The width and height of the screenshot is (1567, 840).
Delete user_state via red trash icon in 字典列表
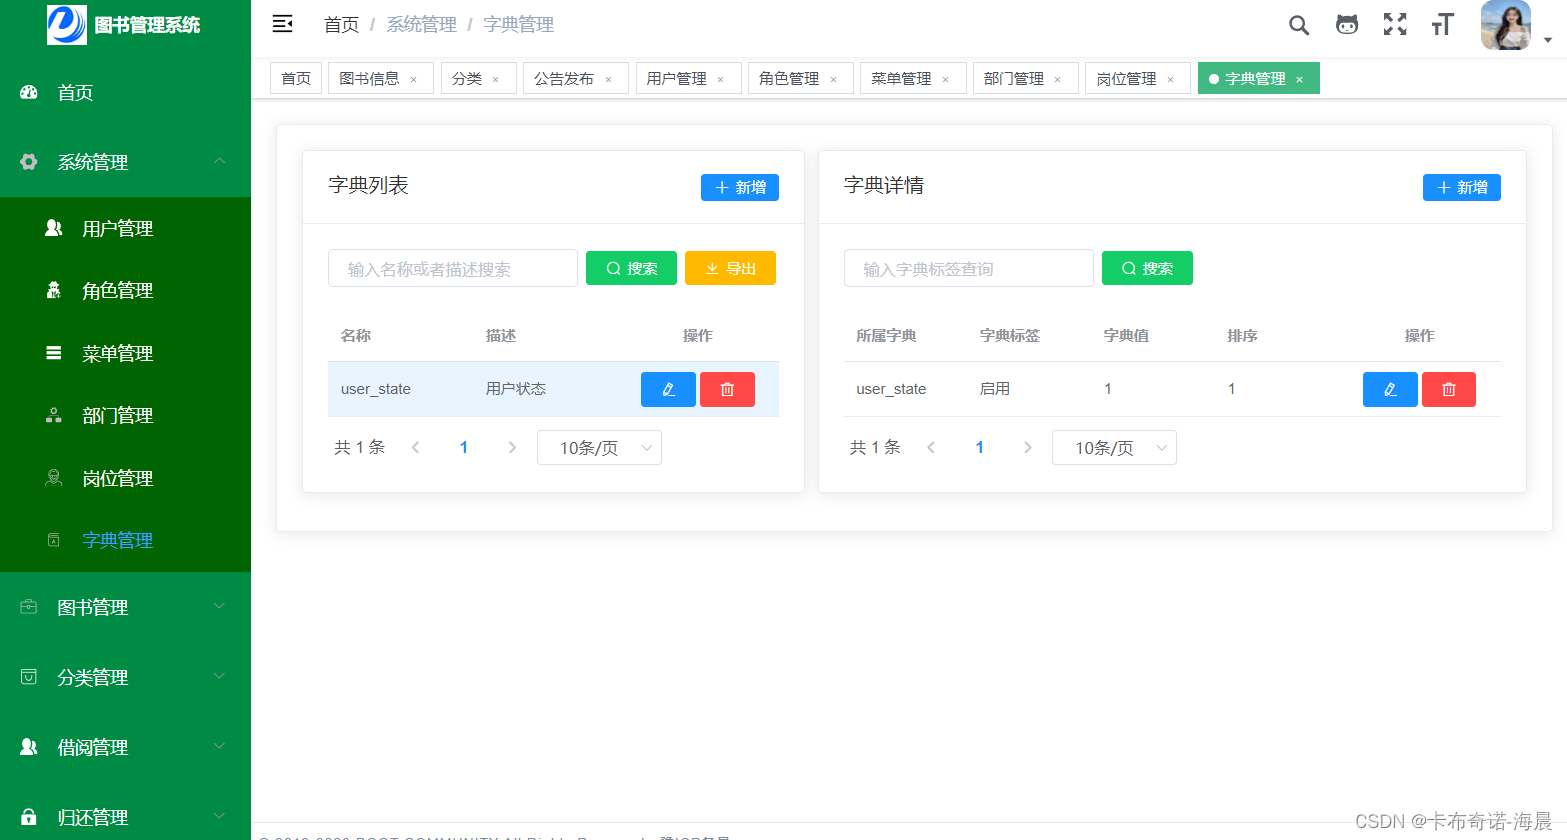pyautogui.click(x=727, y=389)
